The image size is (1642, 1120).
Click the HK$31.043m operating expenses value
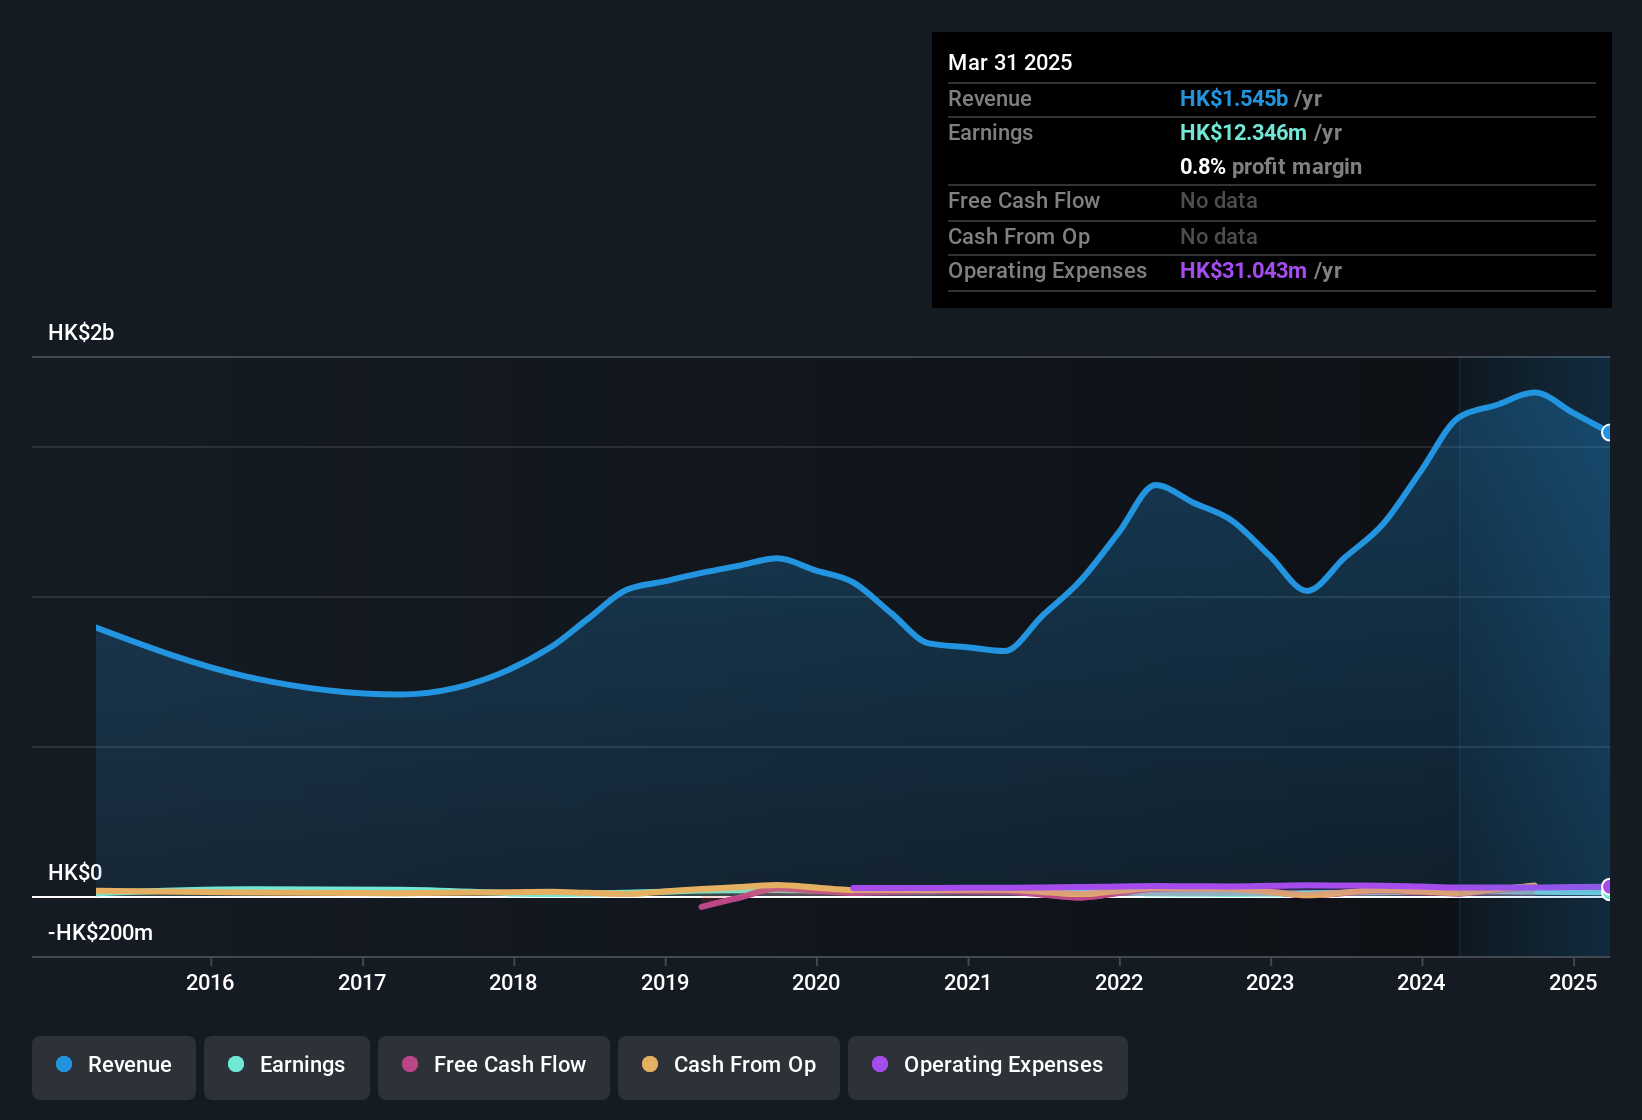1243,270
